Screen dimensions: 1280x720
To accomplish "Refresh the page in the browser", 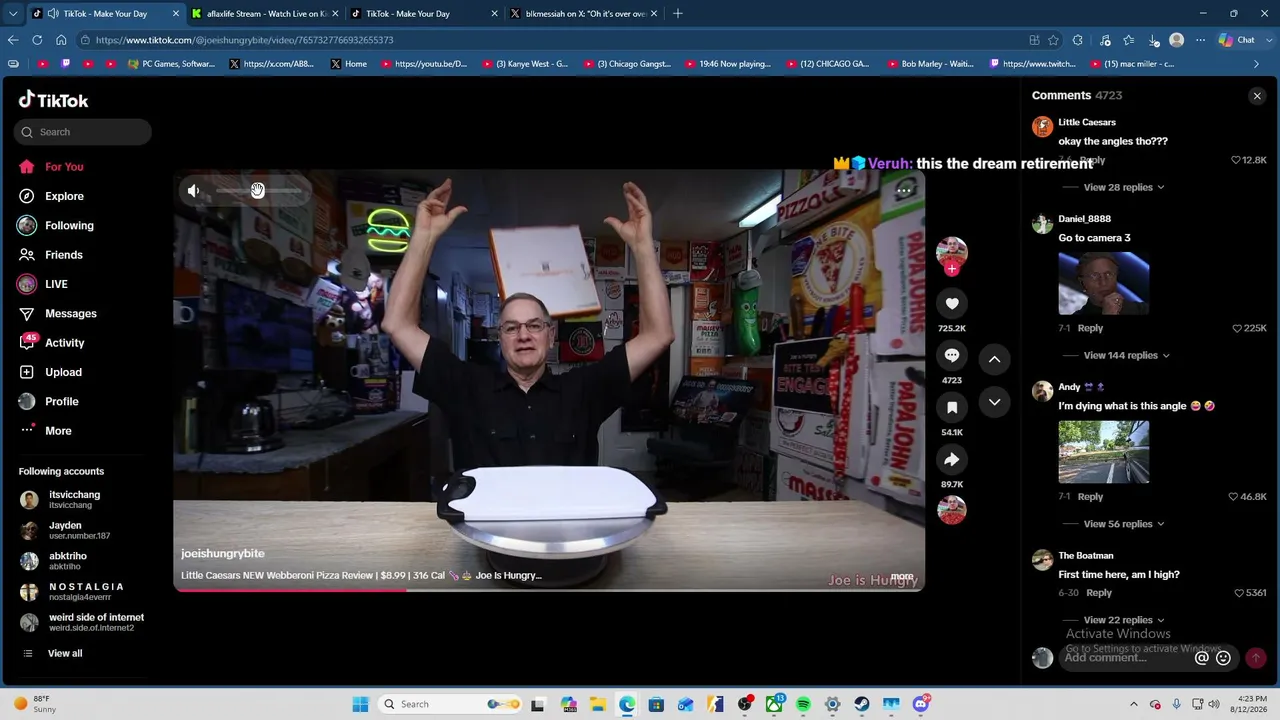I will pyautogui.click(x=37, y=40).
